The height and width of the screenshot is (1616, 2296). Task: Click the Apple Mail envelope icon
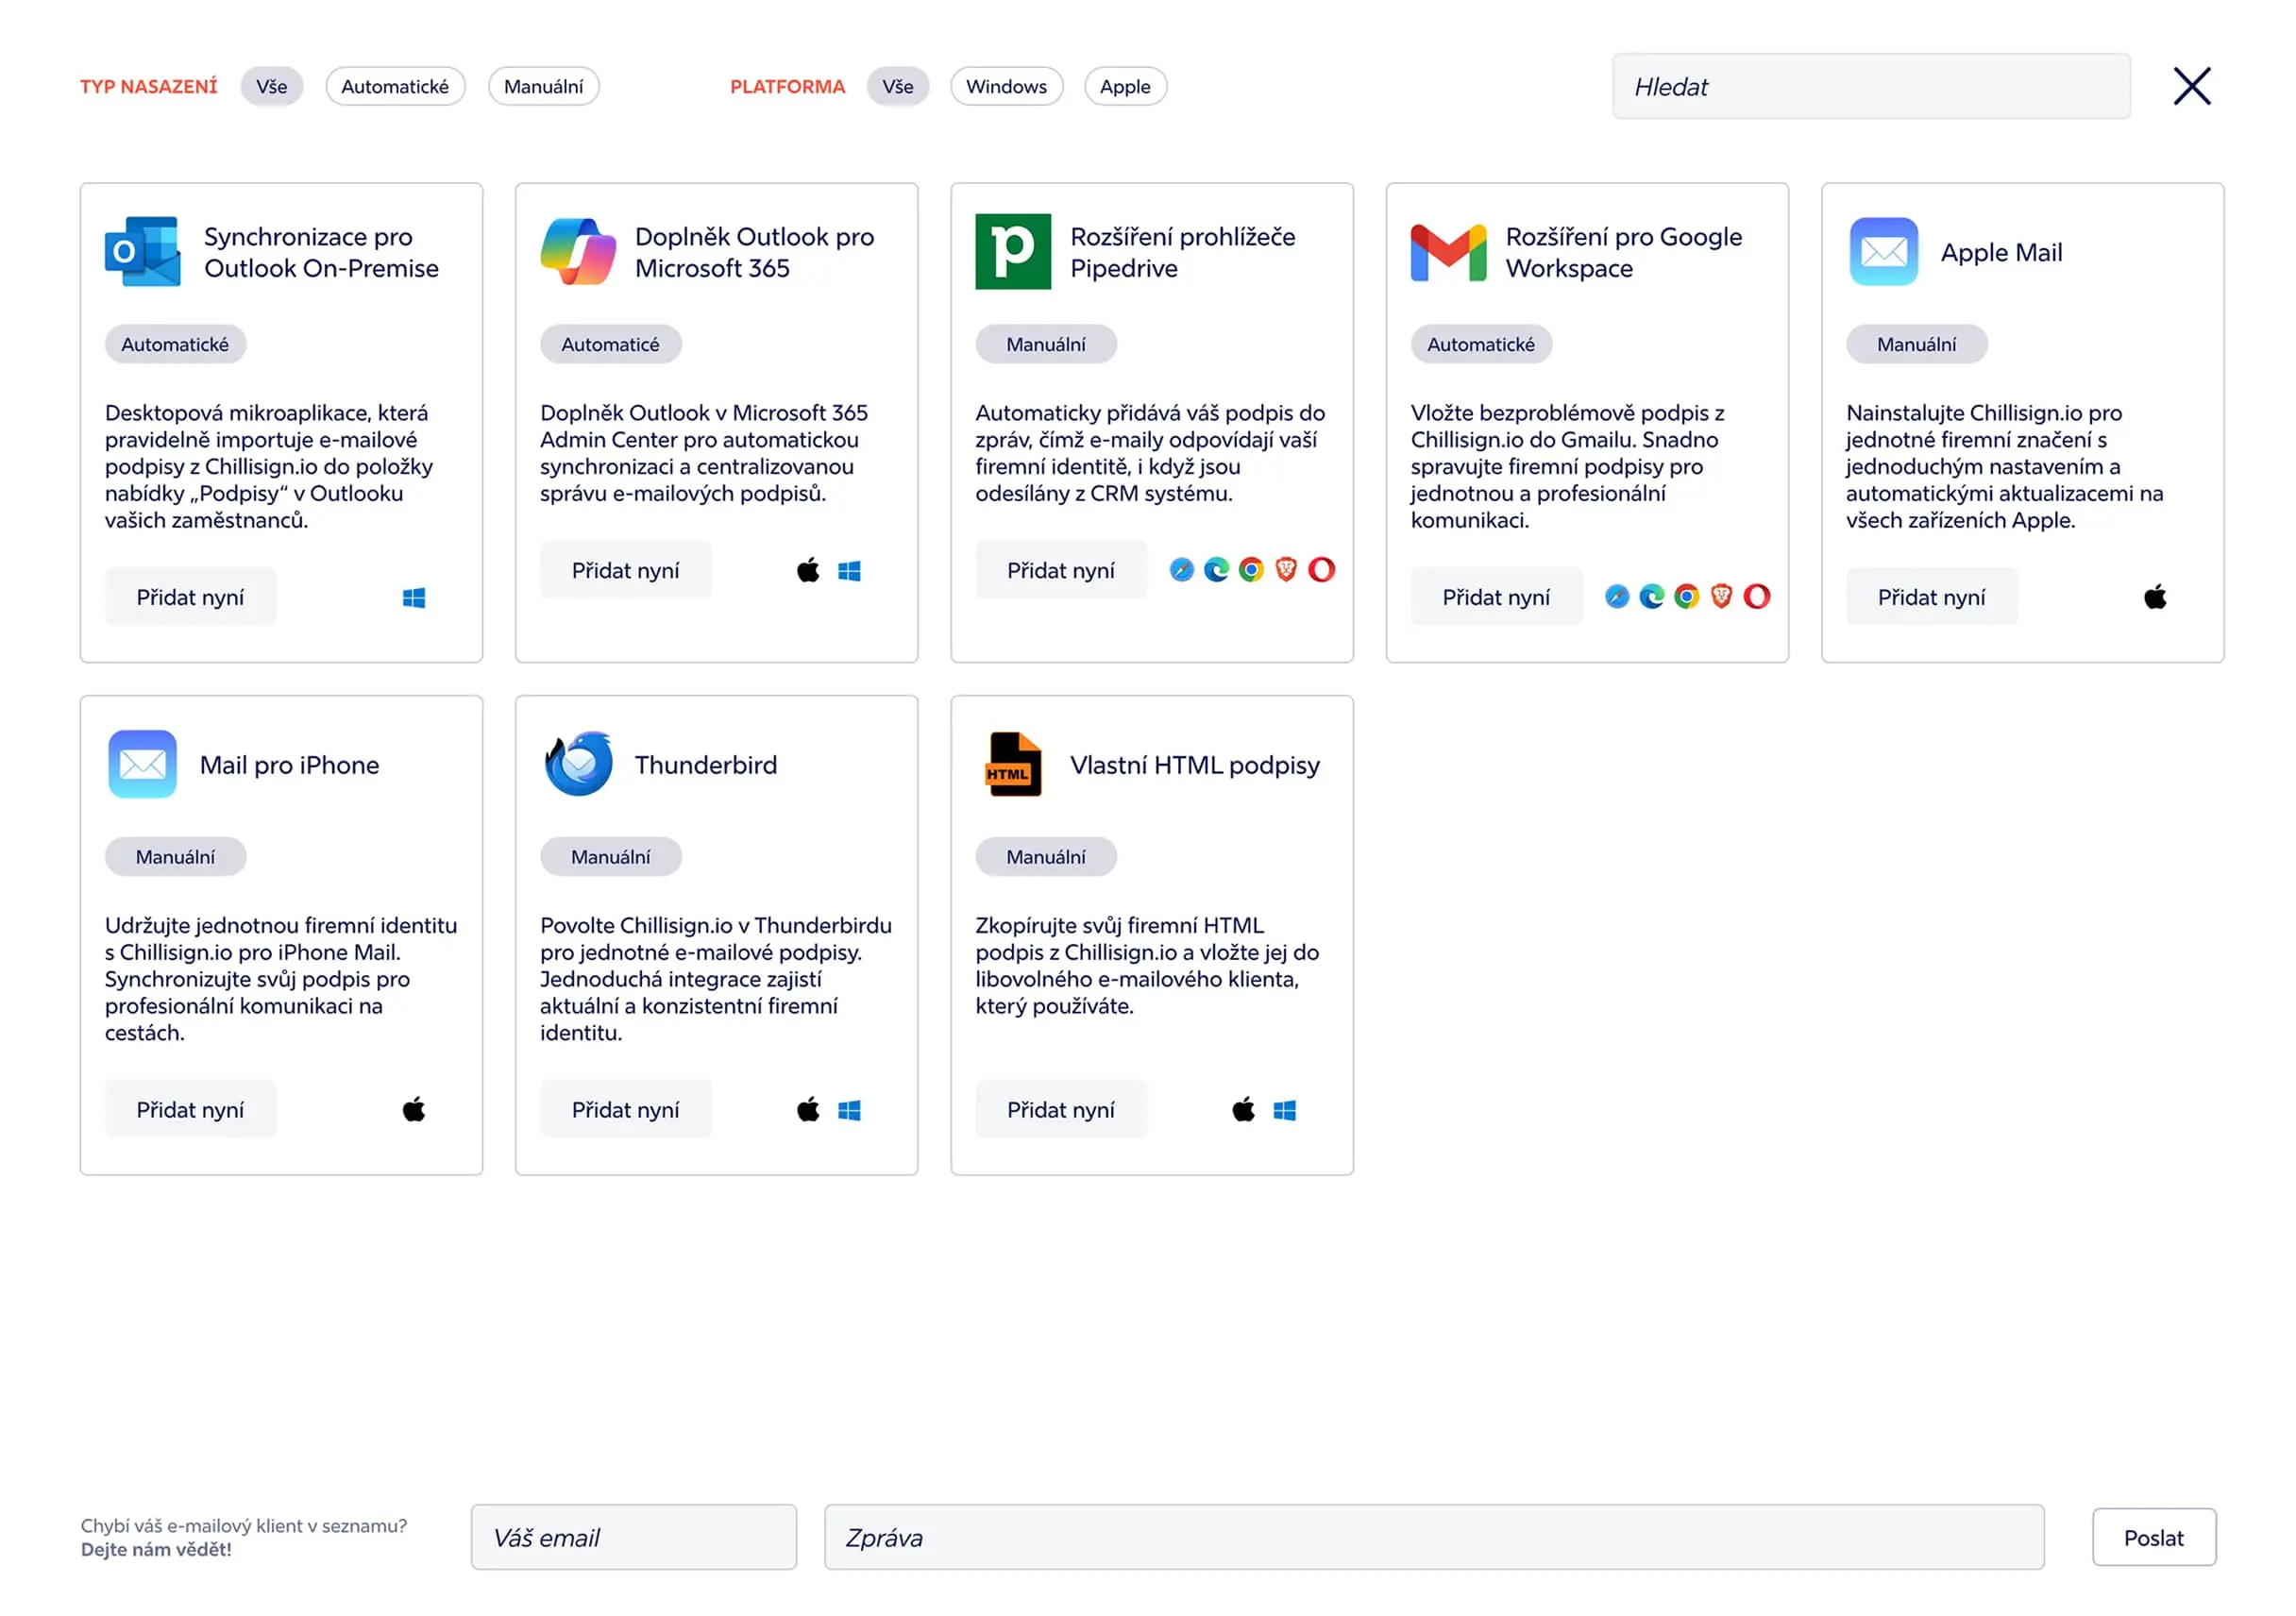(1884, 251)
